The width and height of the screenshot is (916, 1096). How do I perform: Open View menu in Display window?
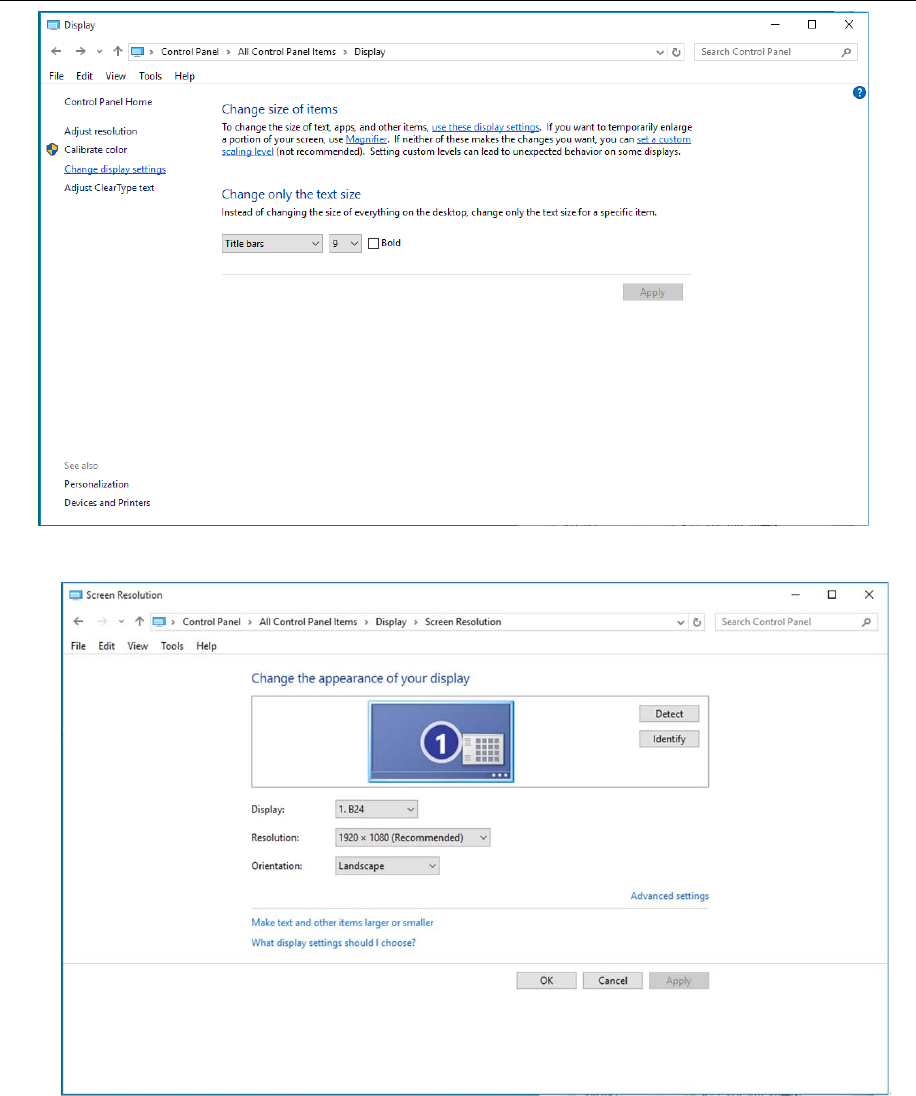pos(115,75)
